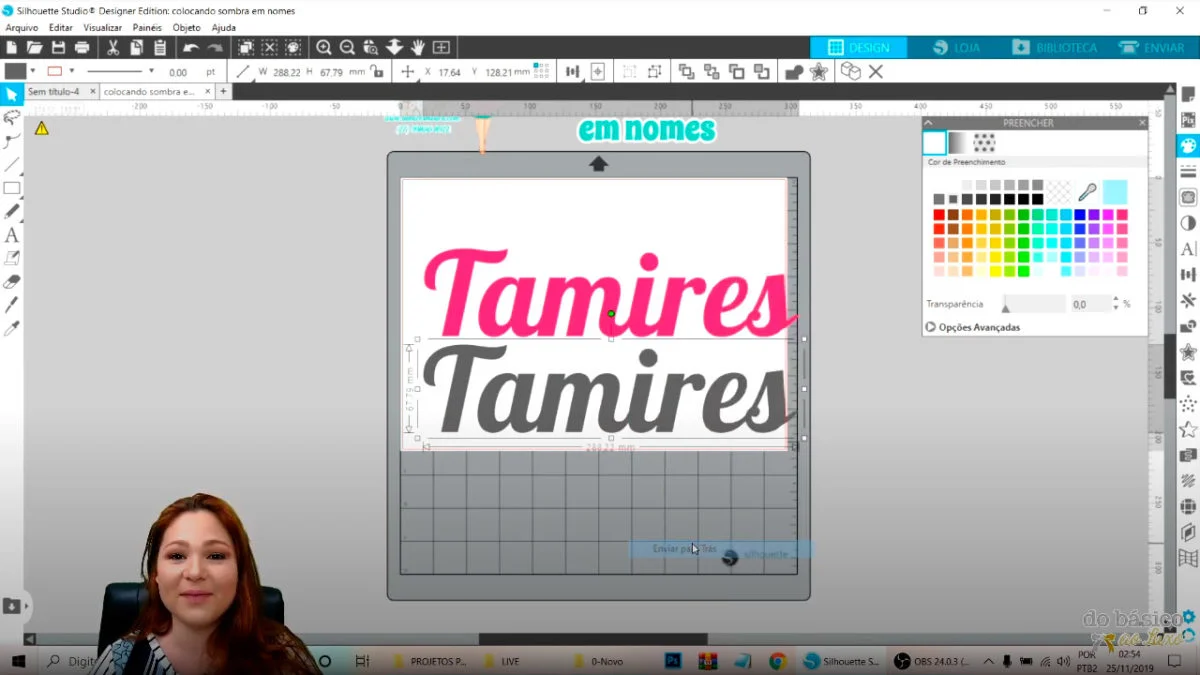Click the Group objects icon in toolbar

629,72
